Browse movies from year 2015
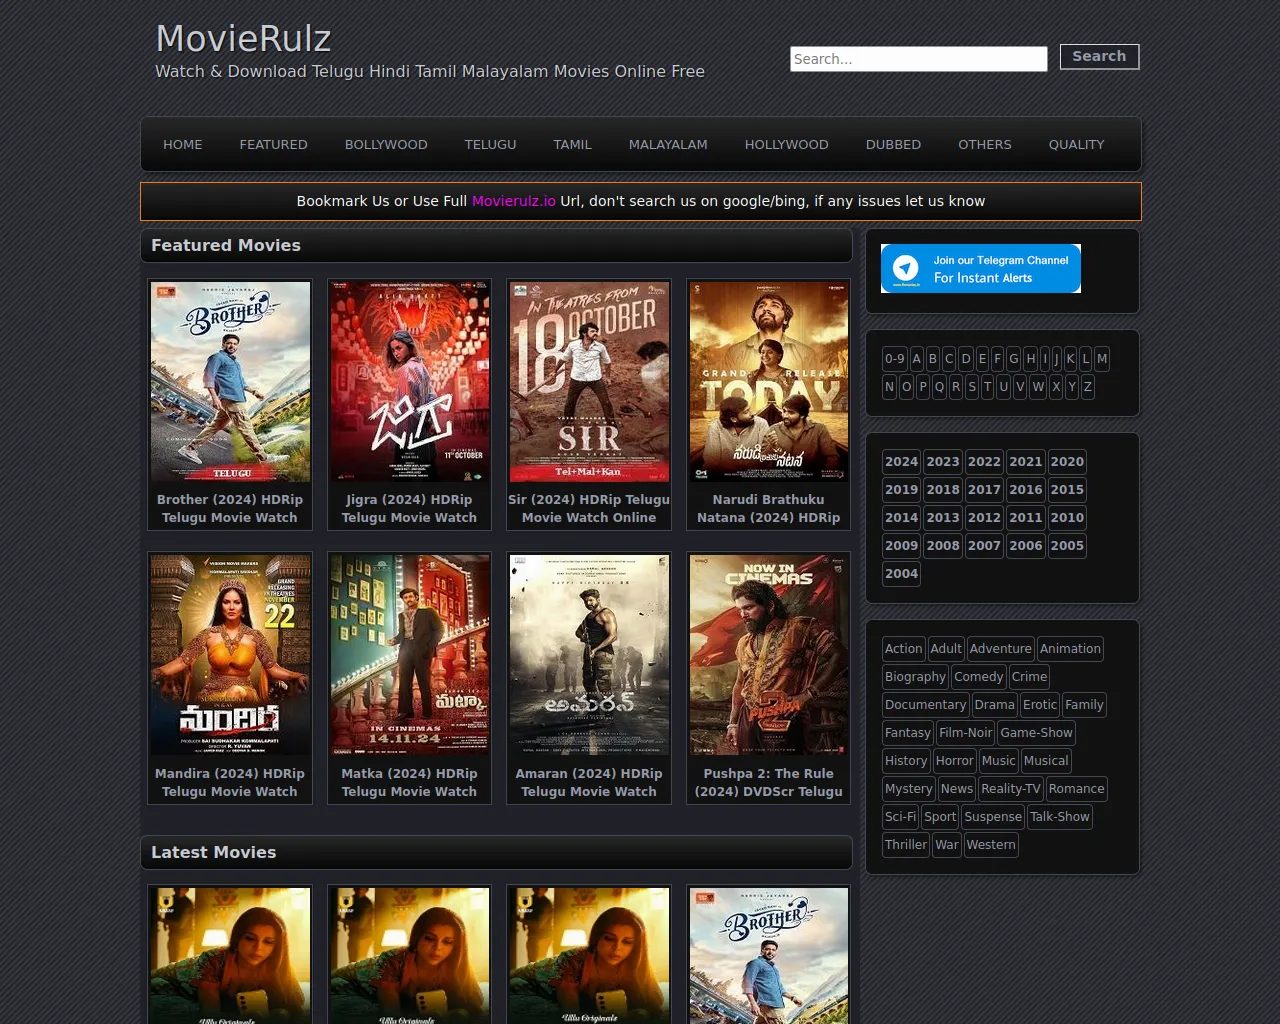The height and width of the screenshot is (1024, 1280). (1067, 490)
